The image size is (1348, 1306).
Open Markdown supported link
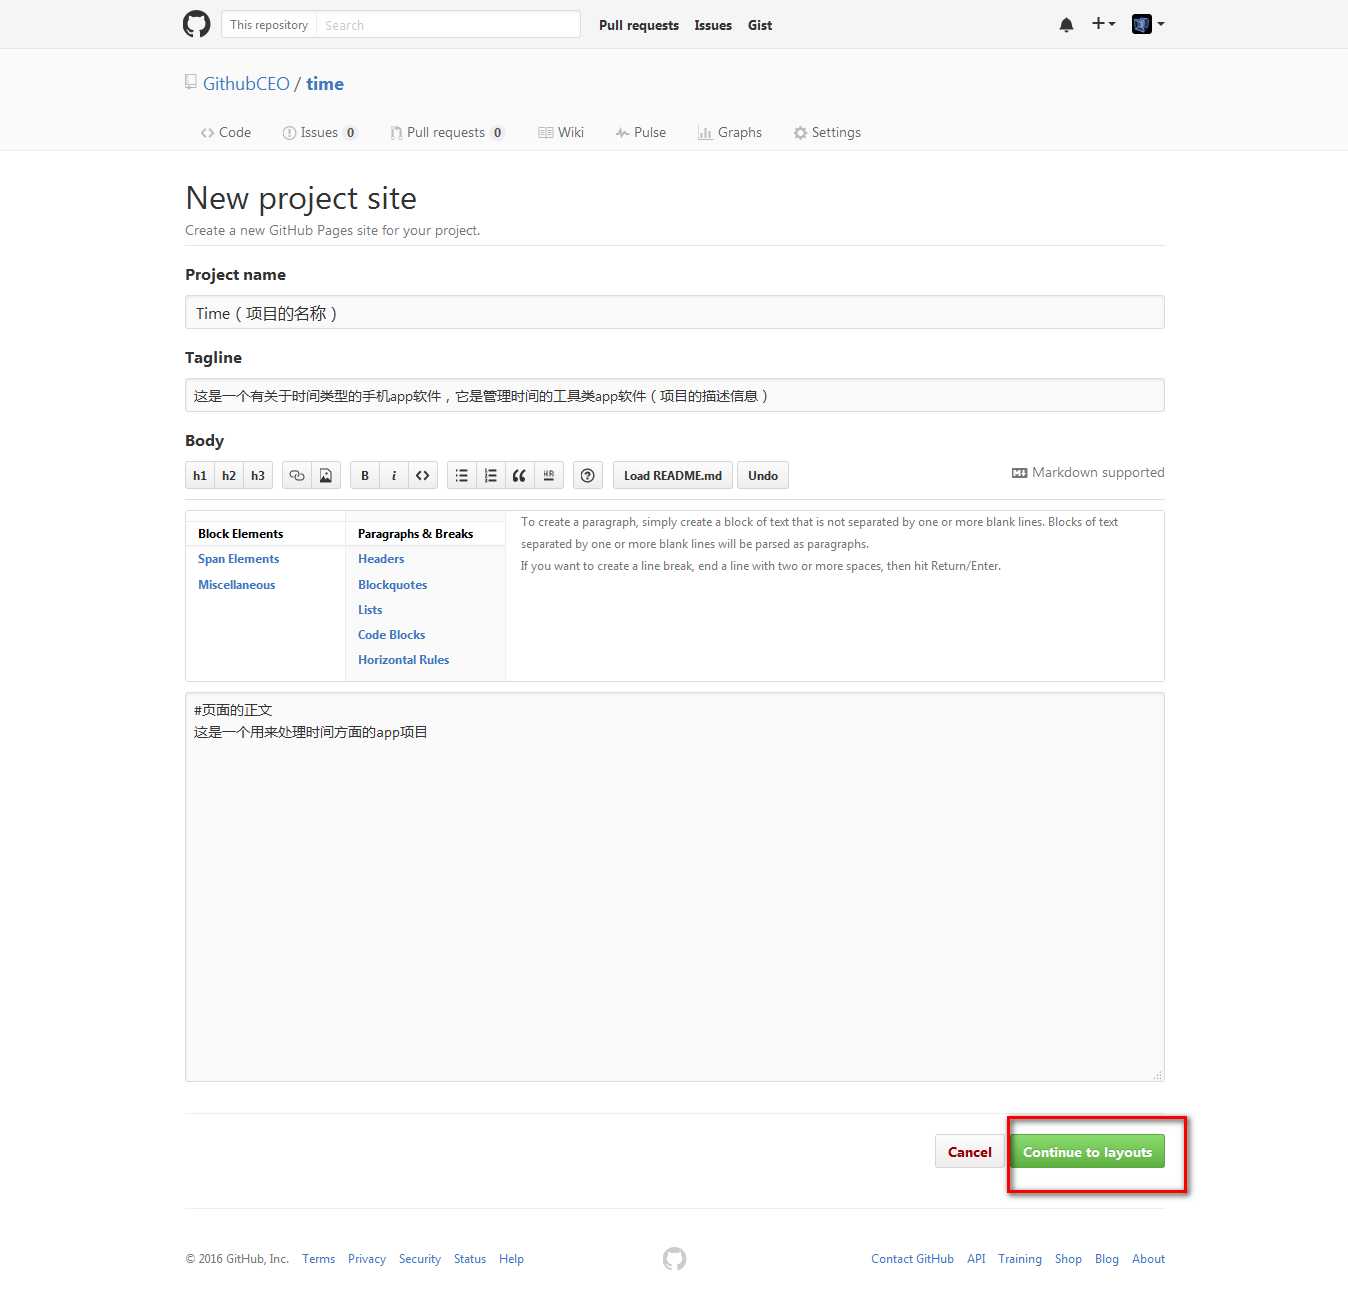tap(1088, 472)
